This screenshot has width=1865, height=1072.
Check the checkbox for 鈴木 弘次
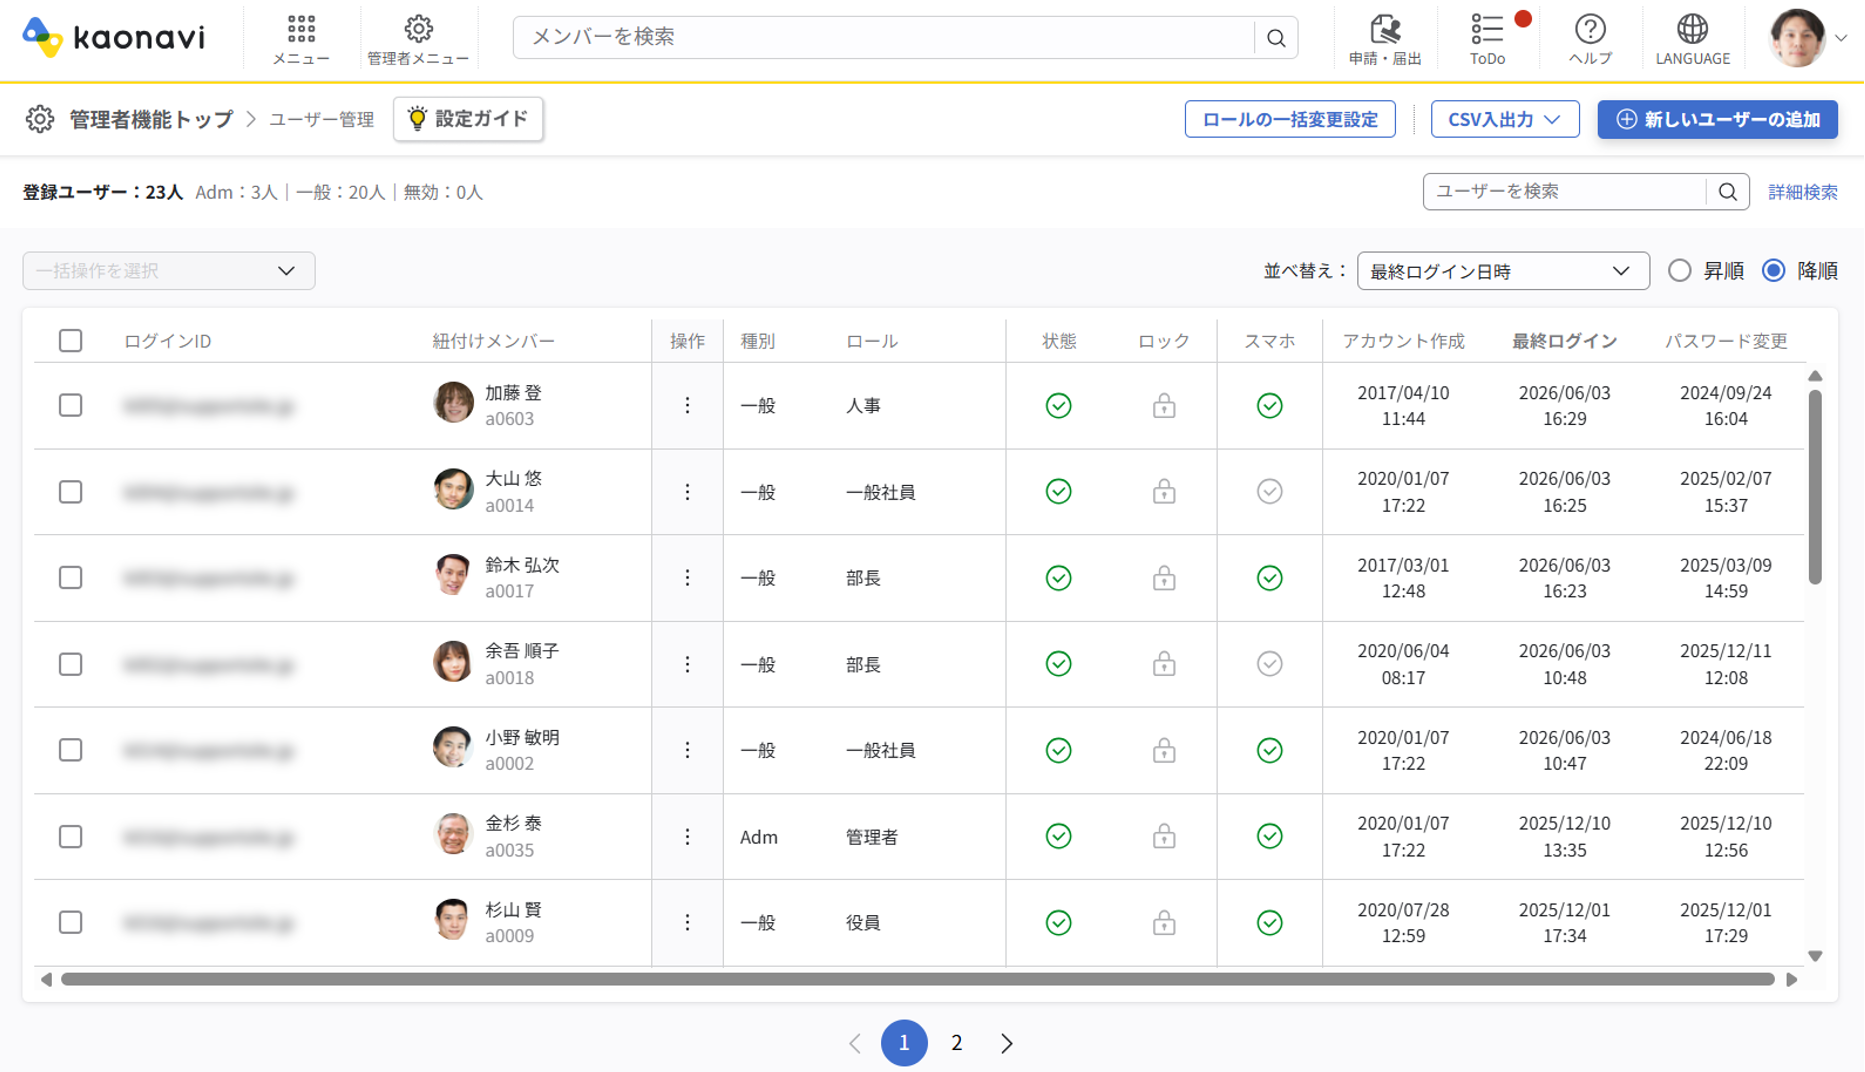tap(70, 578)
